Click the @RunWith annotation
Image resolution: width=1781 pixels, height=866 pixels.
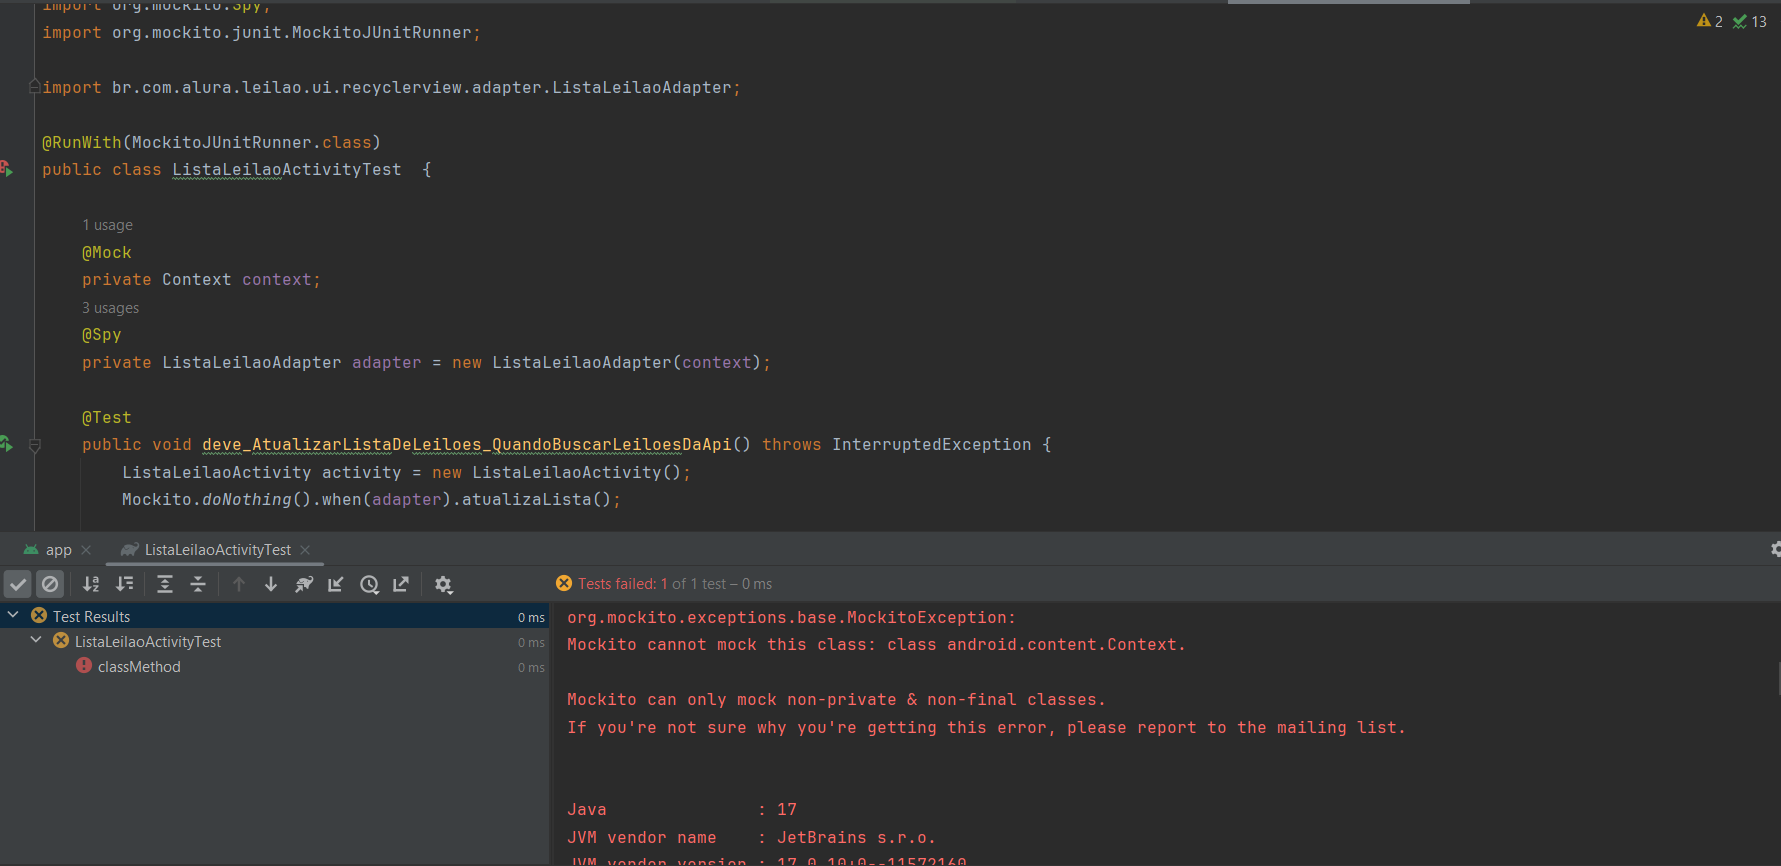pyautogui.click(x=81, y=143)
